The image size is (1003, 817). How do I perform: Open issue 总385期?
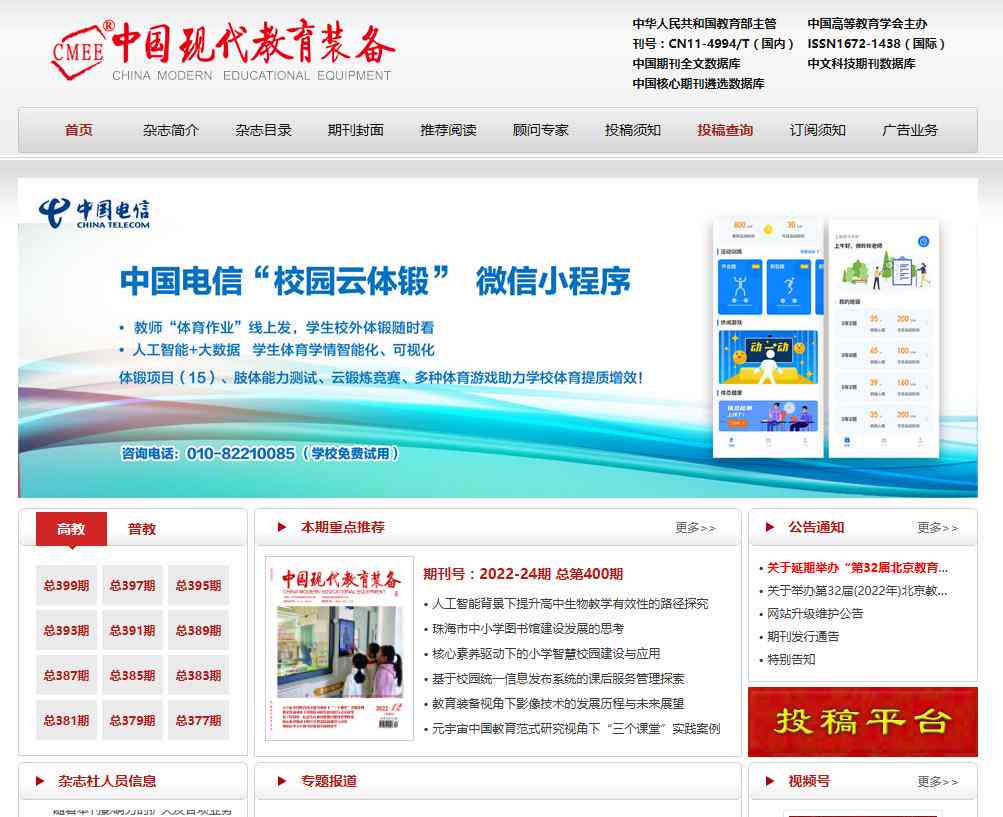pos(132,675)
